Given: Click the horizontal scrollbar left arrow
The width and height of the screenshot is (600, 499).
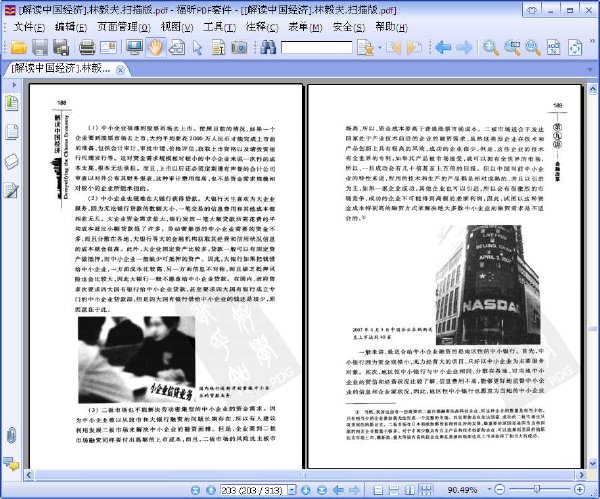Looking at the screenshot, I should tap(28, 475).
